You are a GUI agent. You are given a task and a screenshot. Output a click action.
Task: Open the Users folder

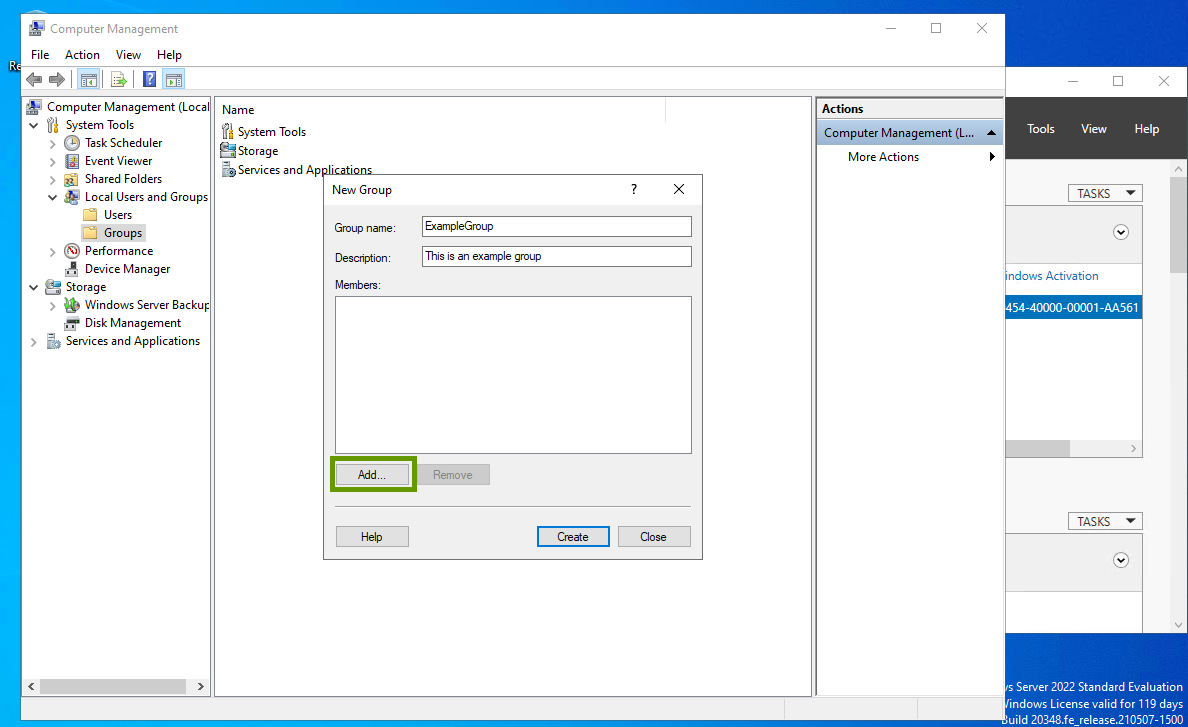90,215
